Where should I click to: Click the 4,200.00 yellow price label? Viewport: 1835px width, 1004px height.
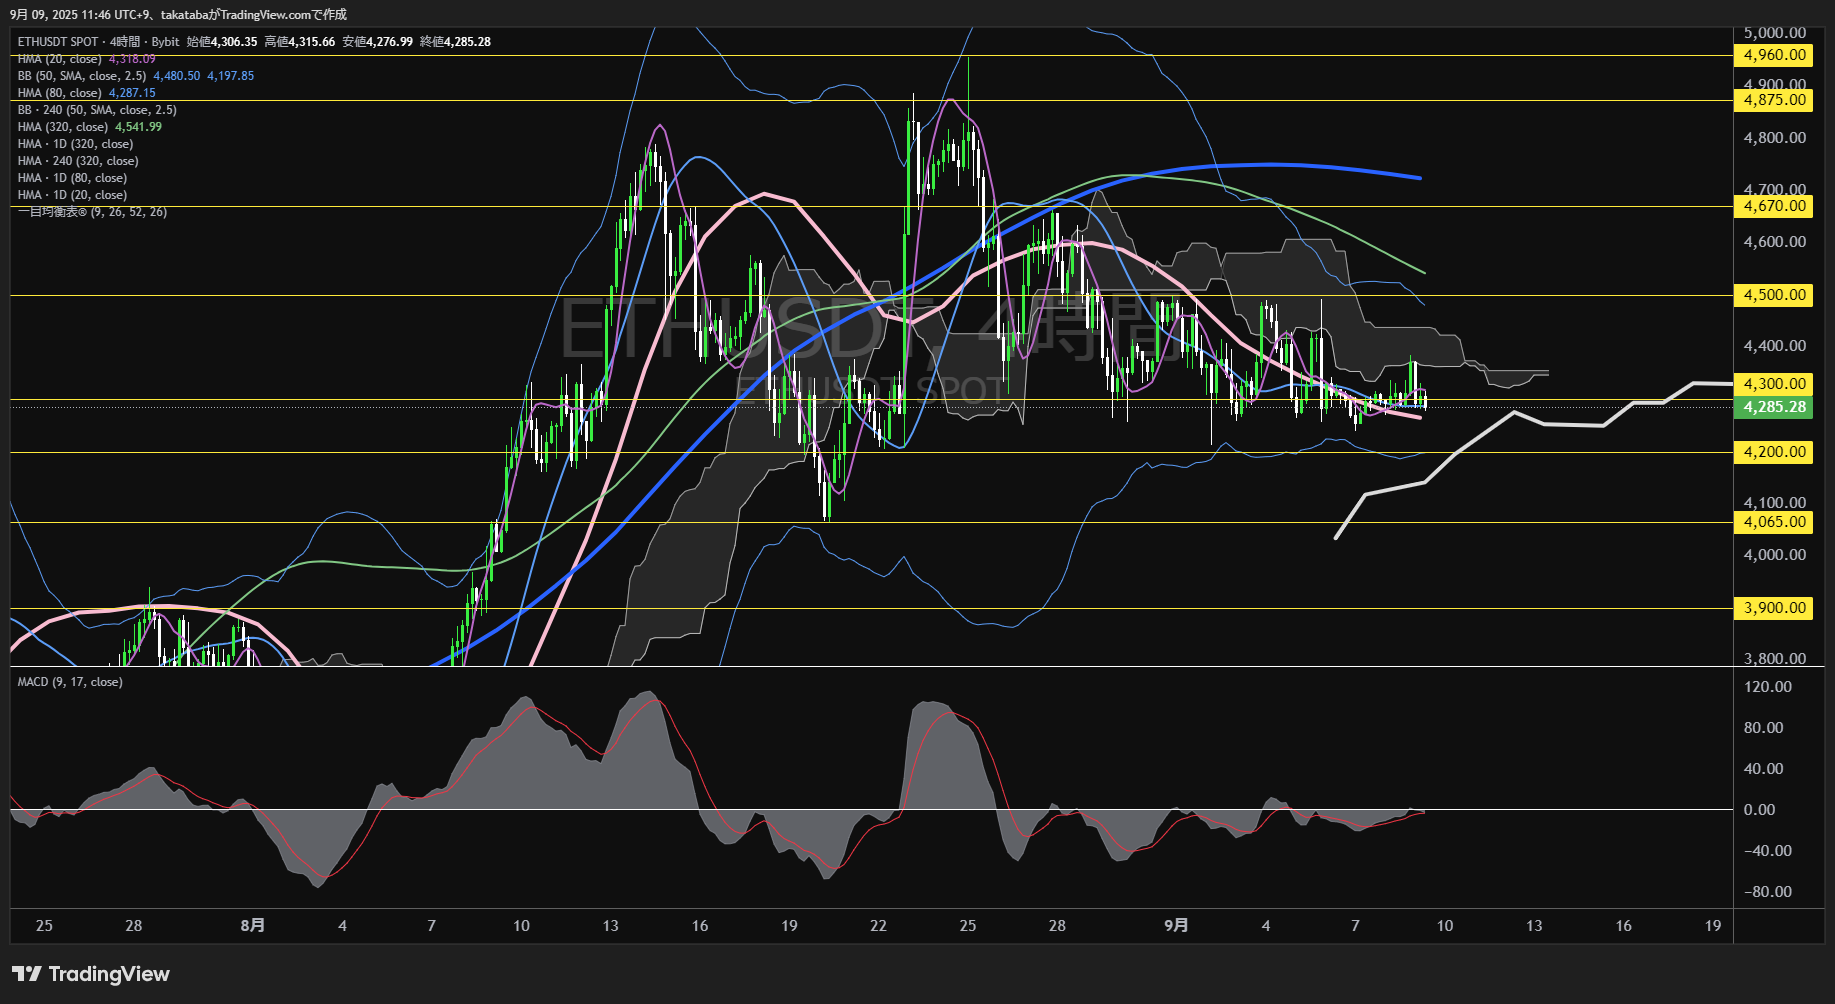point(1773,452)
